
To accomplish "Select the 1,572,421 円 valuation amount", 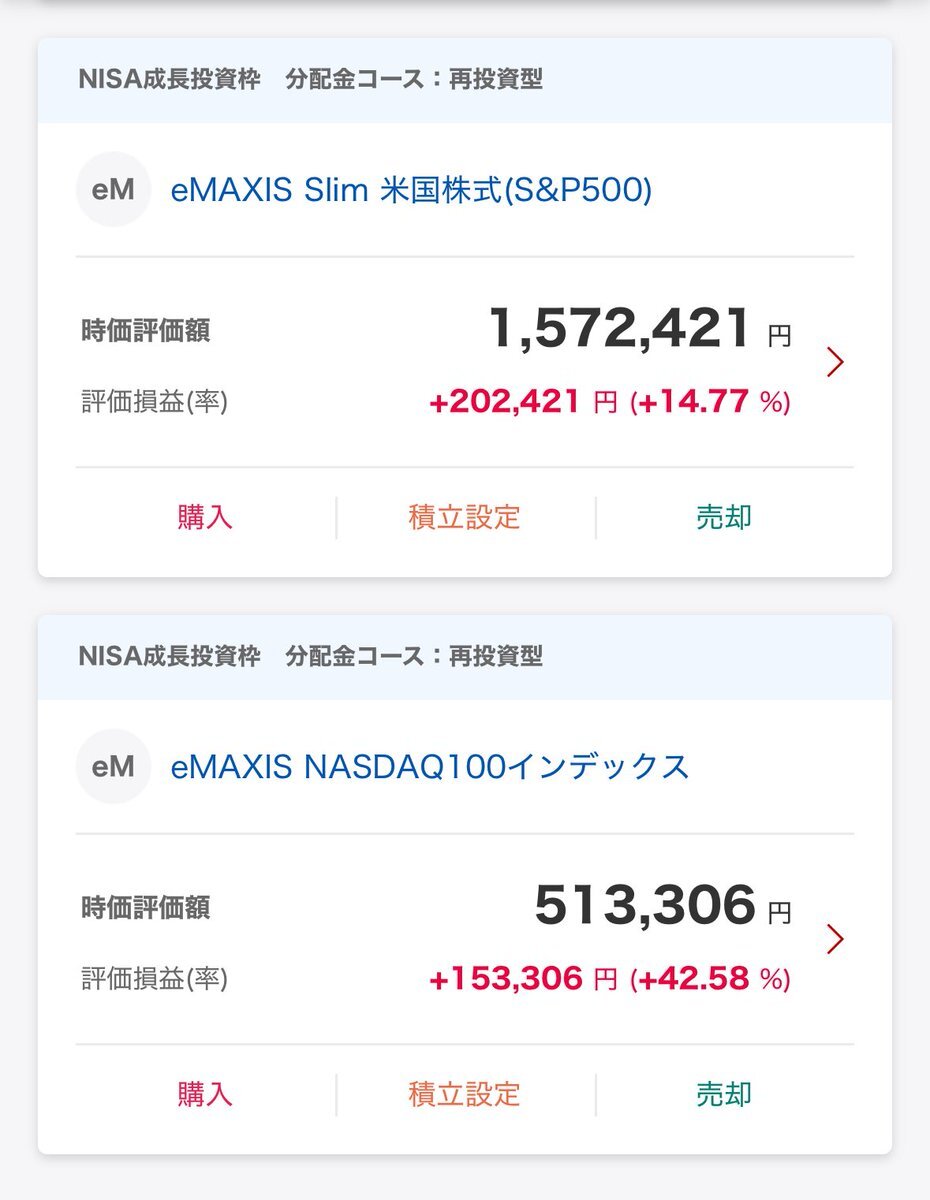I will point(638,329).
